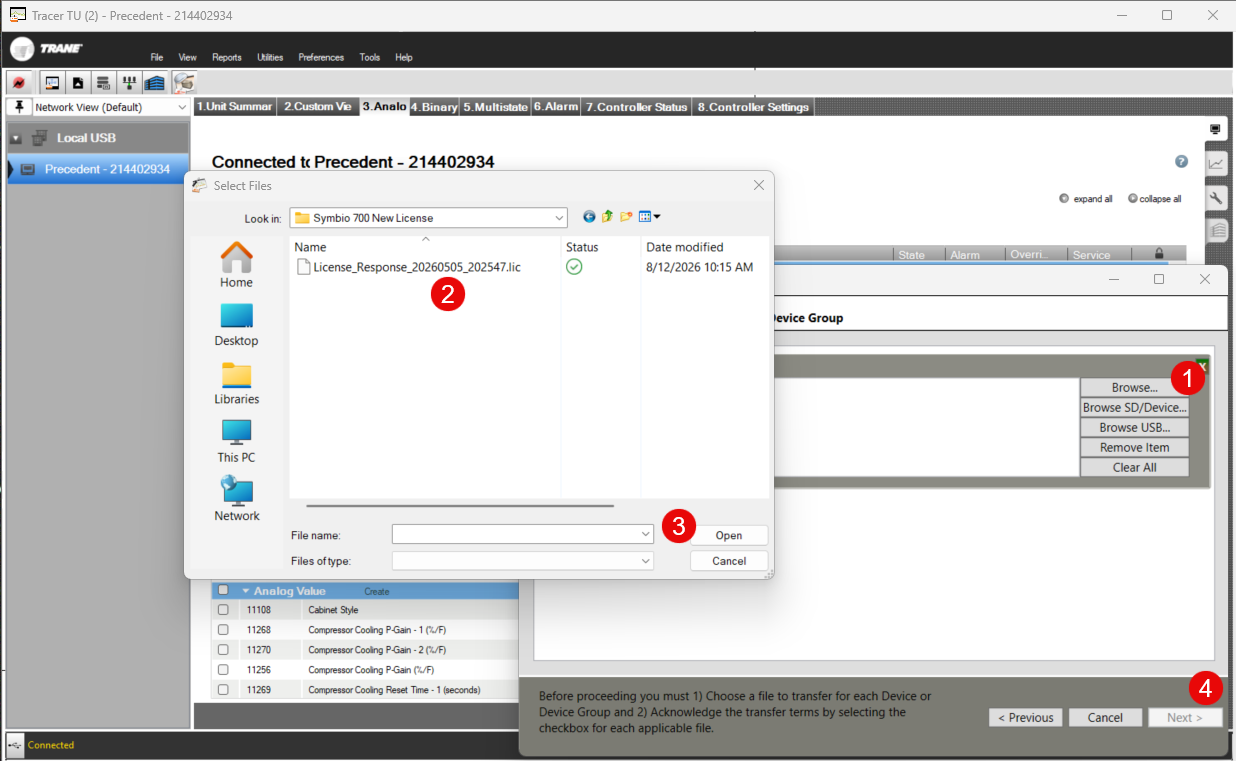The image size is (1236, 761).
Task: Collapse the Analog Value group arrow
Action: [x=245, y=591]
